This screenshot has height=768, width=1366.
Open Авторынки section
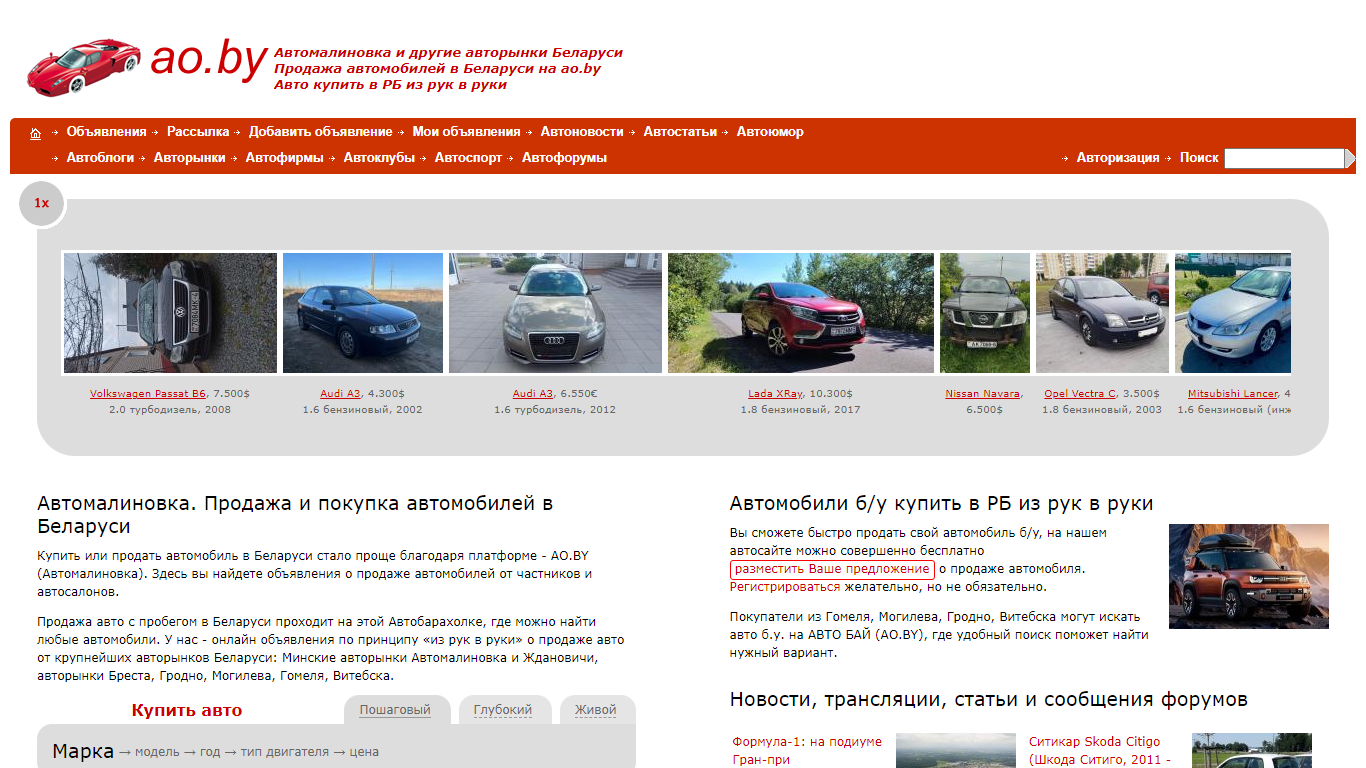[190, 158]
